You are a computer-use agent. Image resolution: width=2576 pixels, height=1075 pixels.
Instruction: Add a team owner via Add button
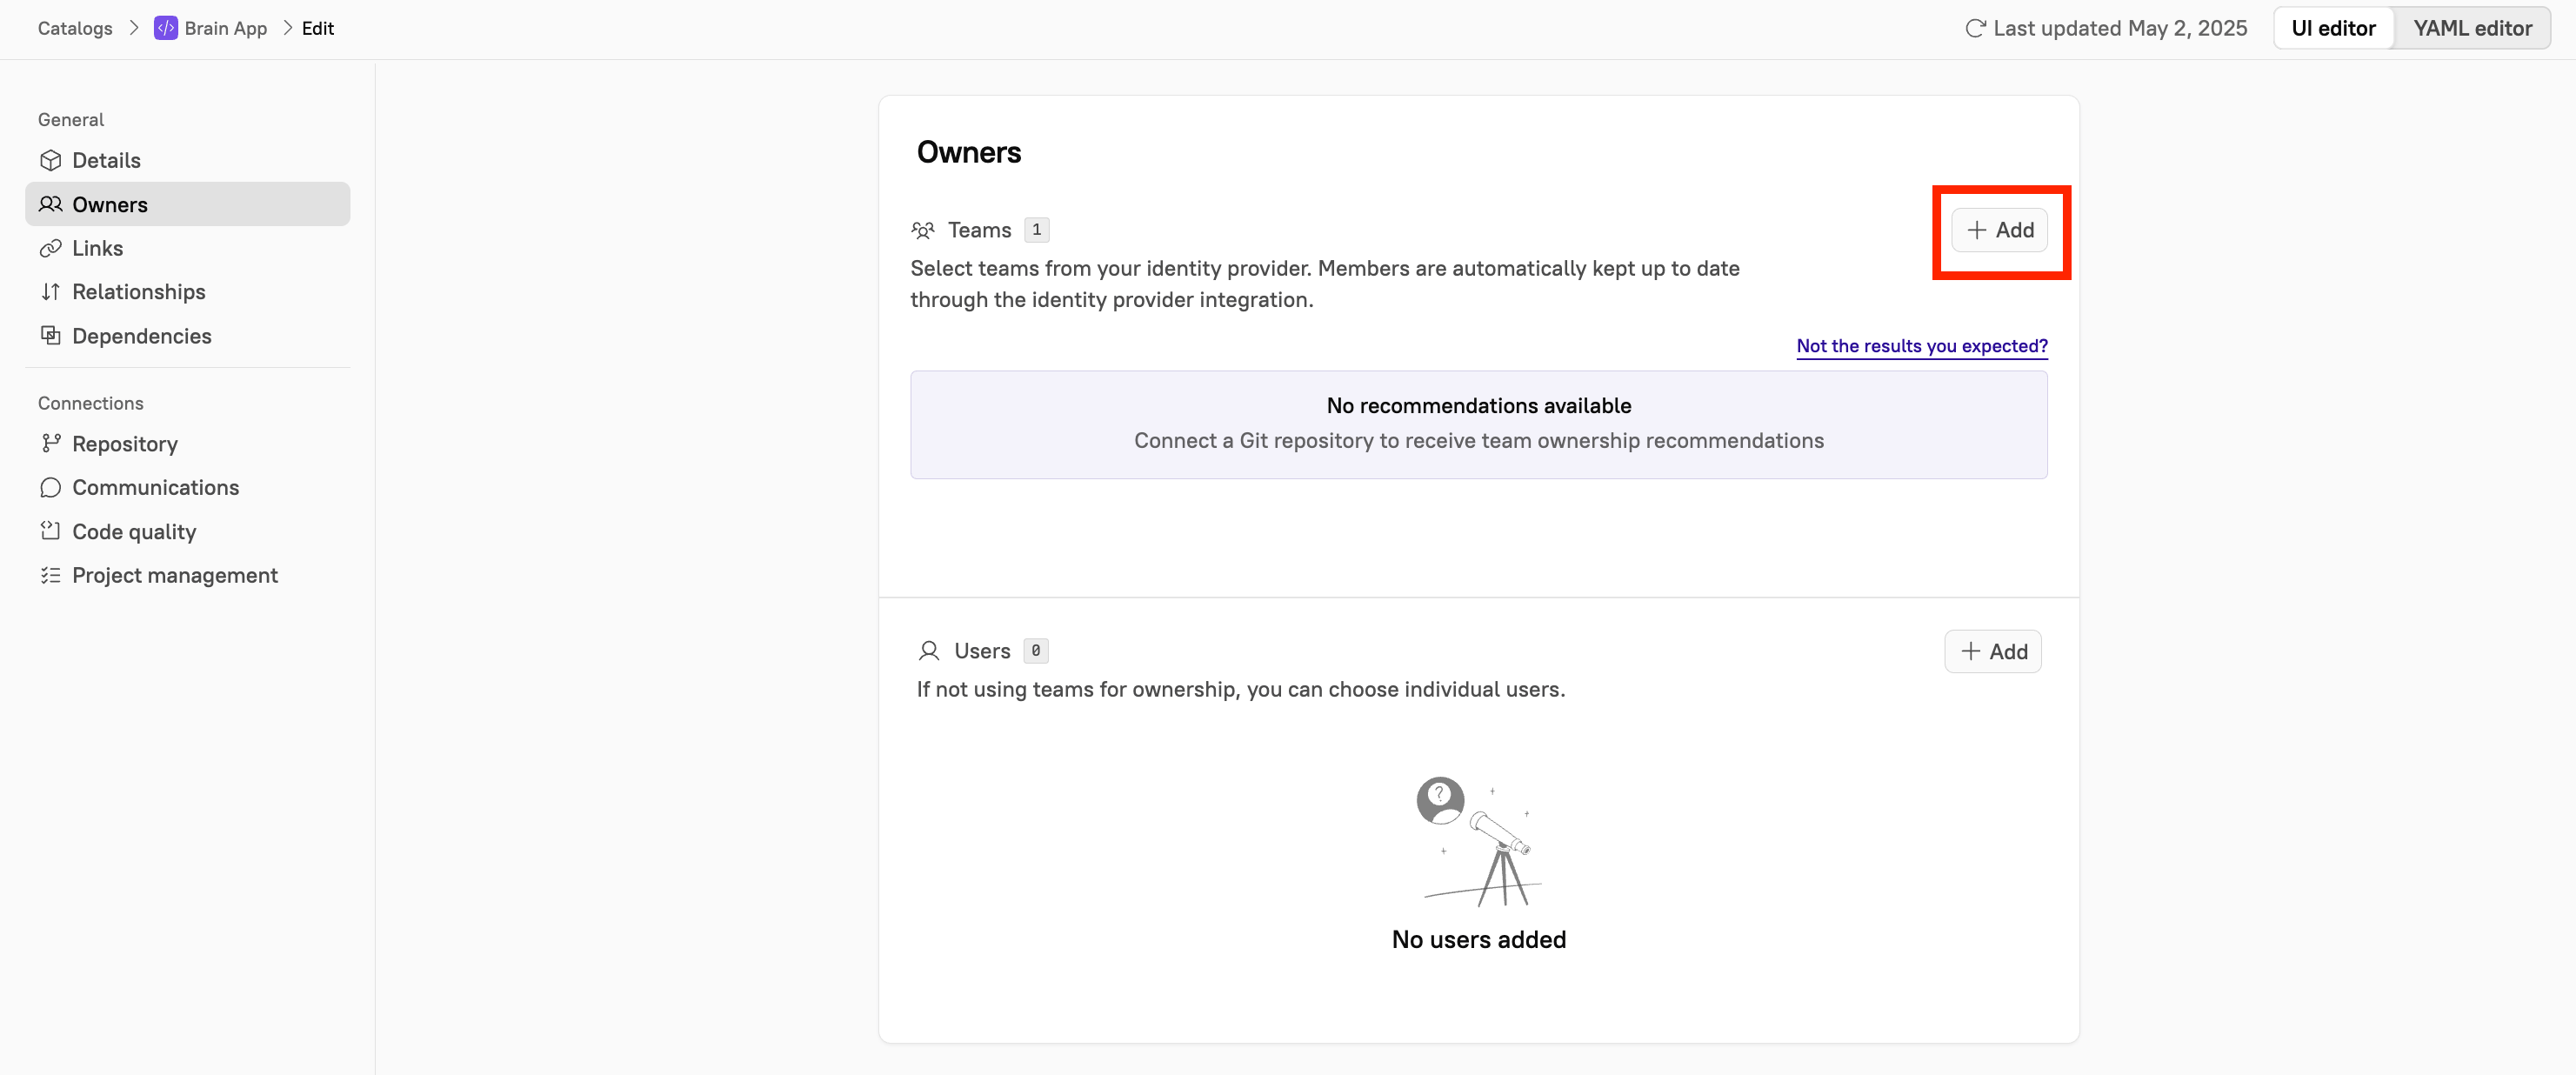(2000, 230)
